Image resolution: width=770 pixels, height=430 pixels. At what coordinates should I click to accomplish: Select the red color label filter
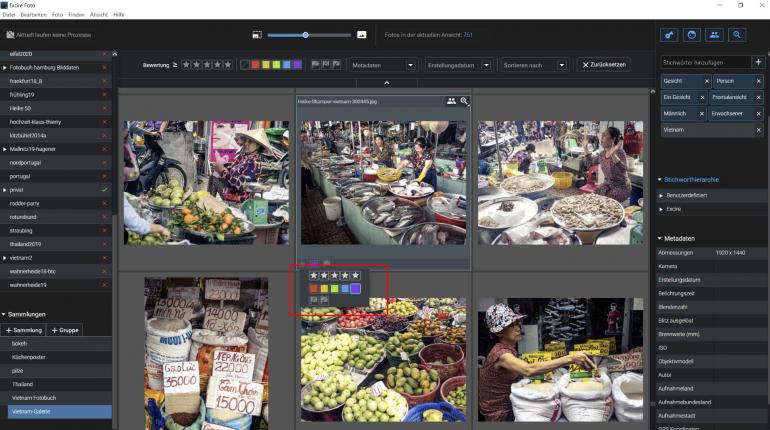pyautogui.click(x=257, y=65)
